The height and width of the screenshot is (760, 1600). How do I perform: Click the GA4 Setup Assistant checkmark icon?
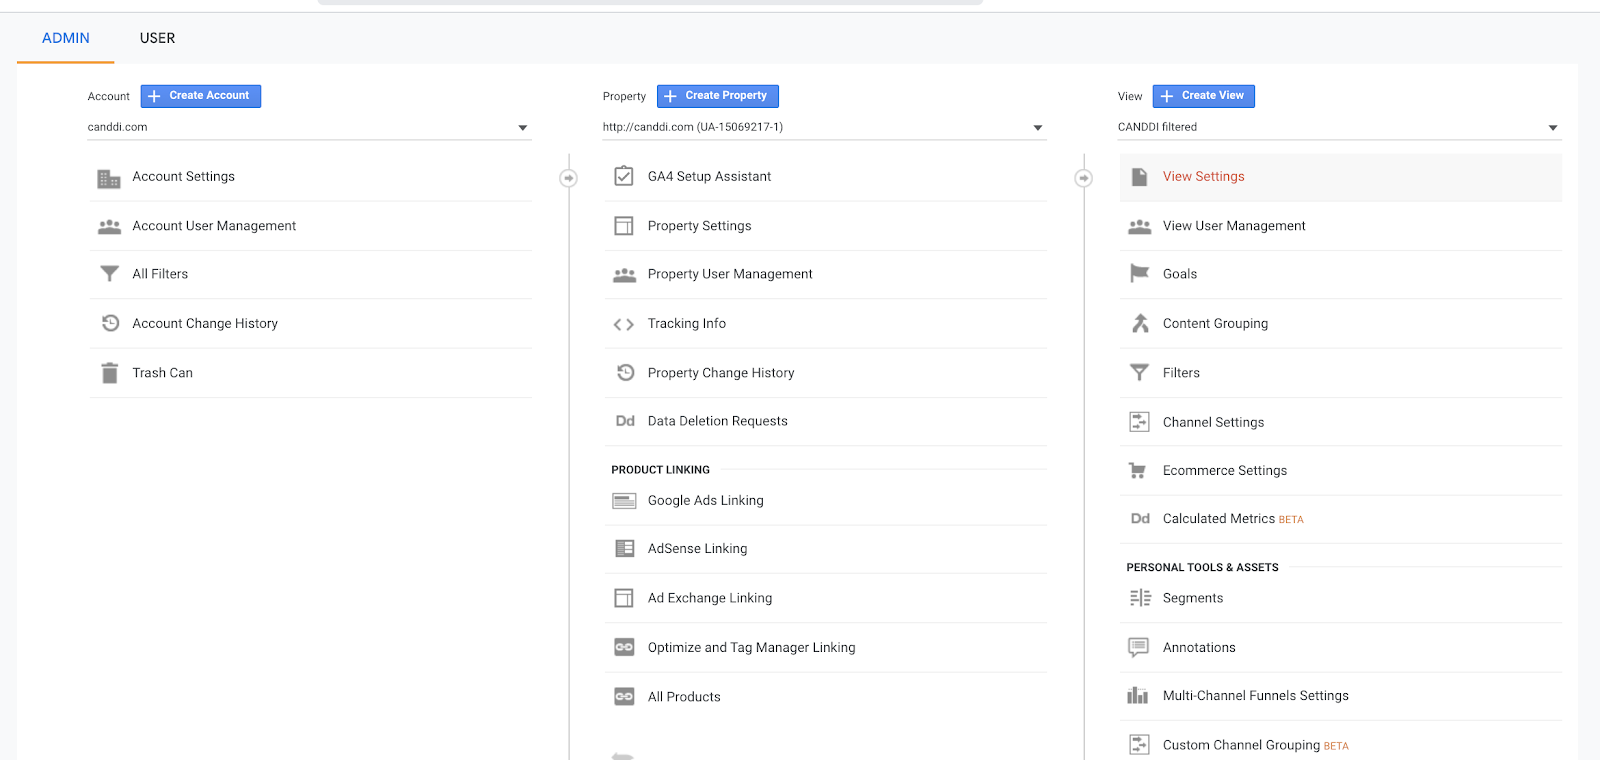(x=624, y=176)
